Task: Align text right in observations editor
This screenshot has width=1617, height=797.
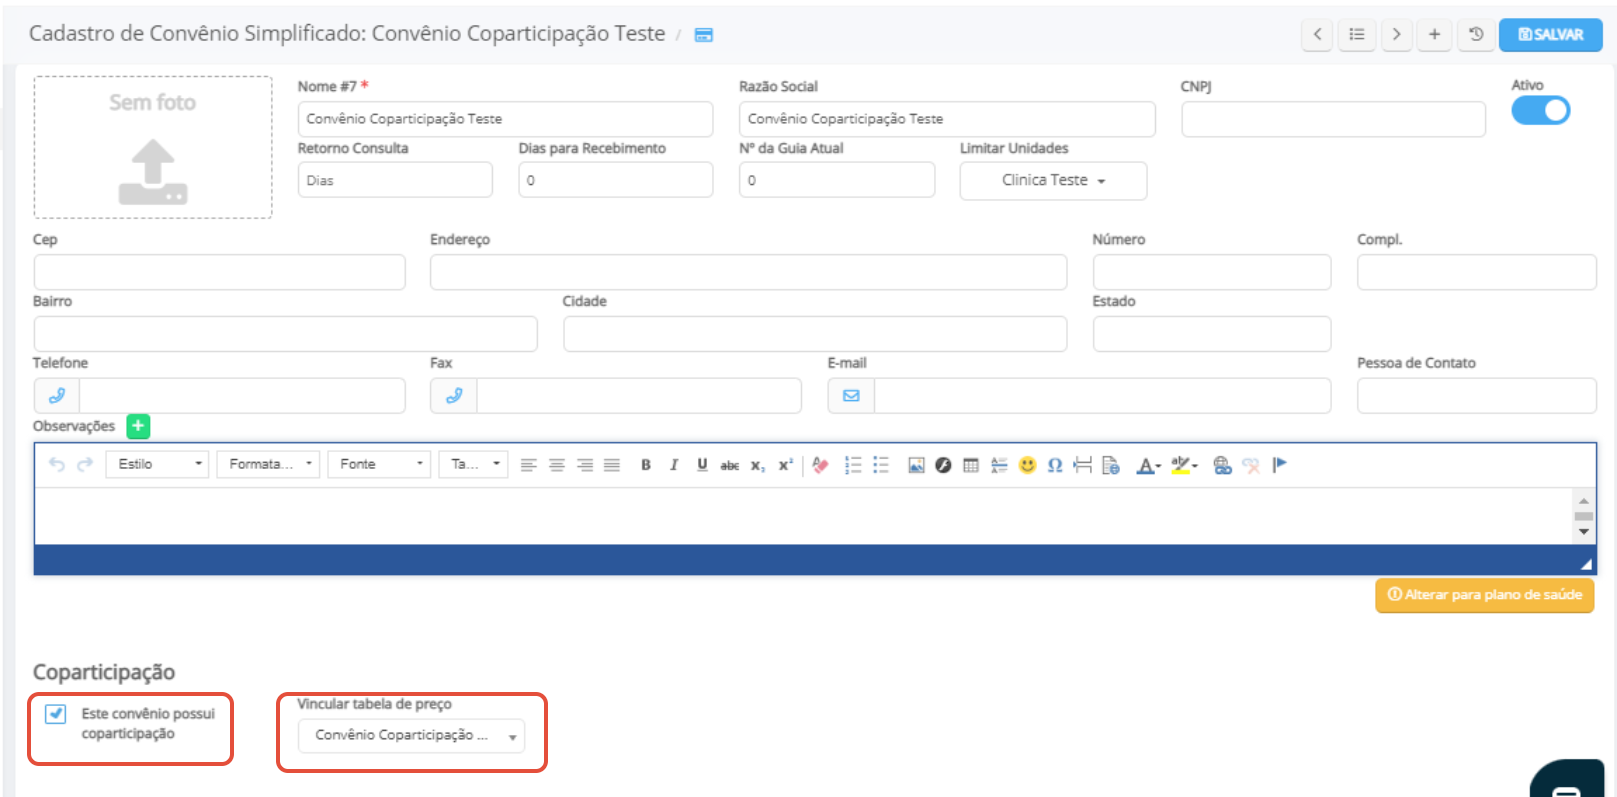Action: (585, 465)
